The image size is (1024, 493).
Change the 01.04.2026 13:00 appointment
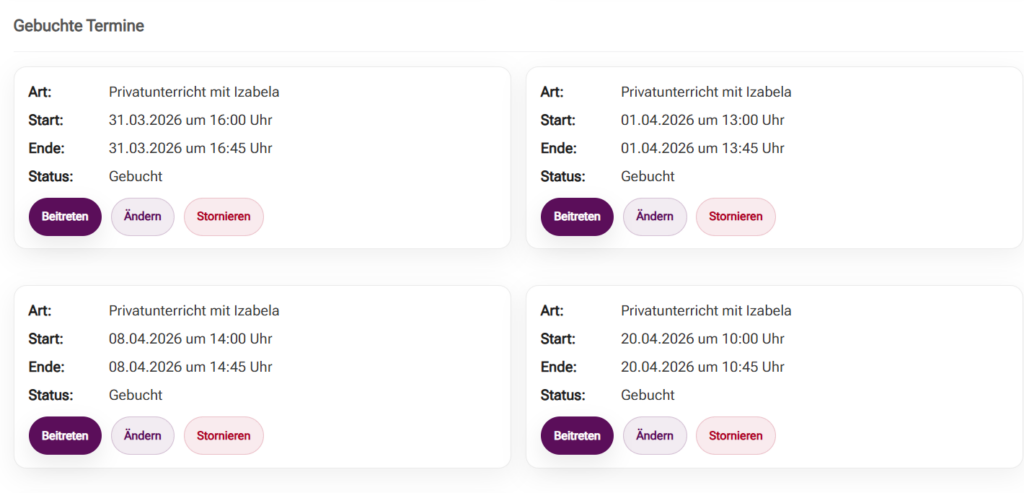click(655, 217)
